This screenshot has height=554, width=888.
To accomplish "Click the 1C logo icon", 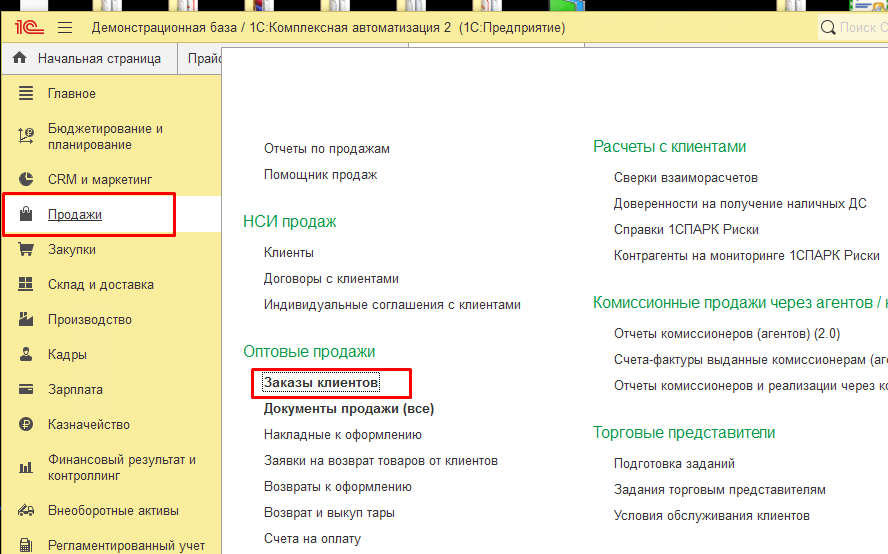I will click(x=29, y=27).
